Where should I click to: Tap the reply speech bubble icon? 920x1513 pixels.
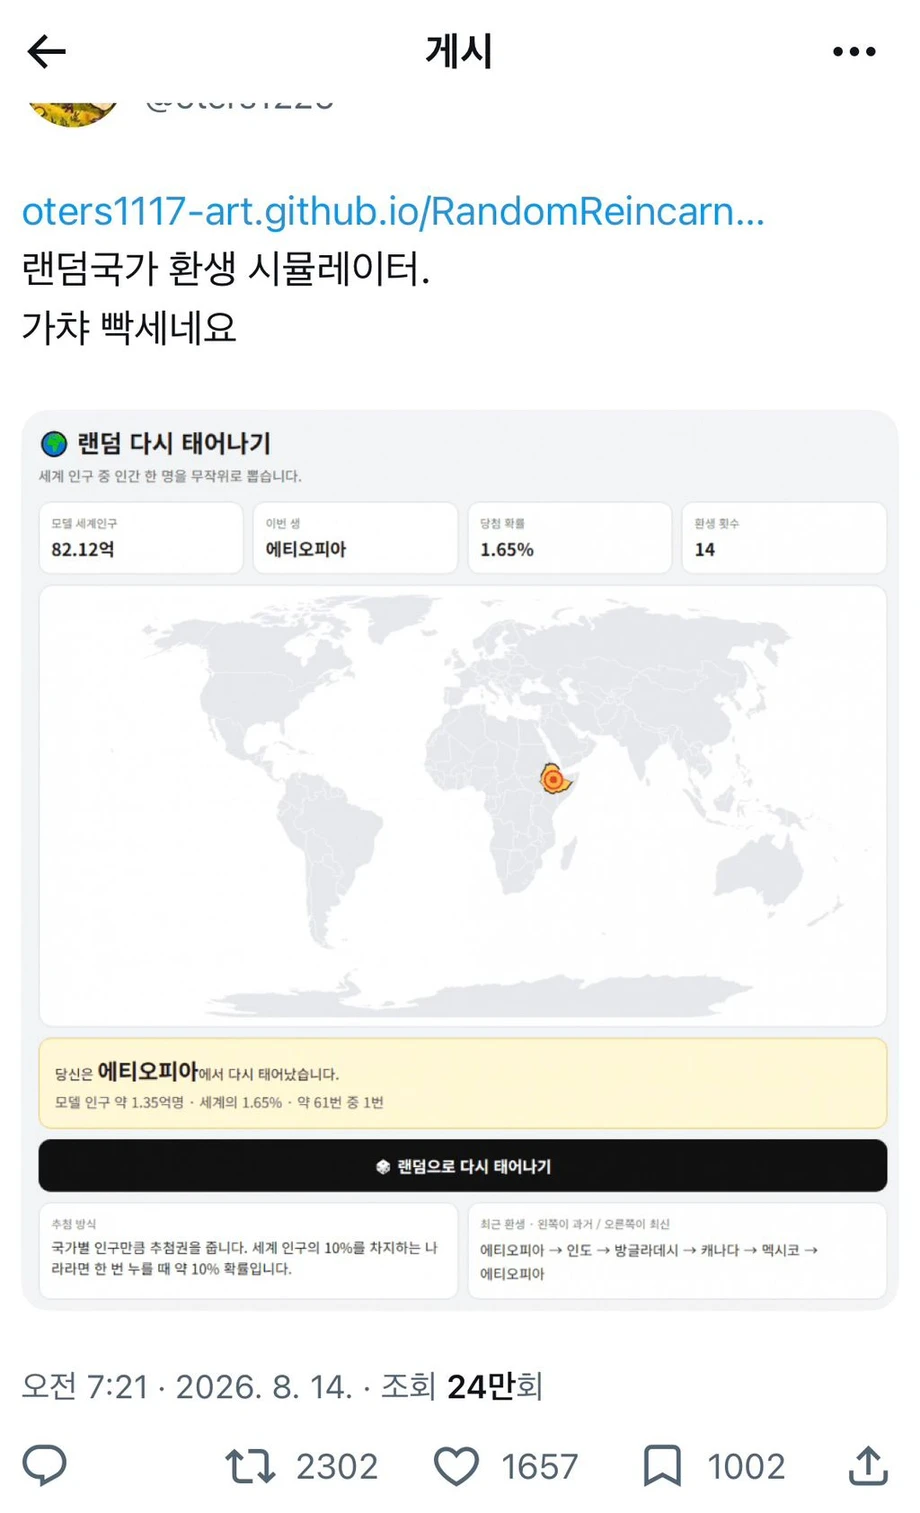tap(45, 1465)
